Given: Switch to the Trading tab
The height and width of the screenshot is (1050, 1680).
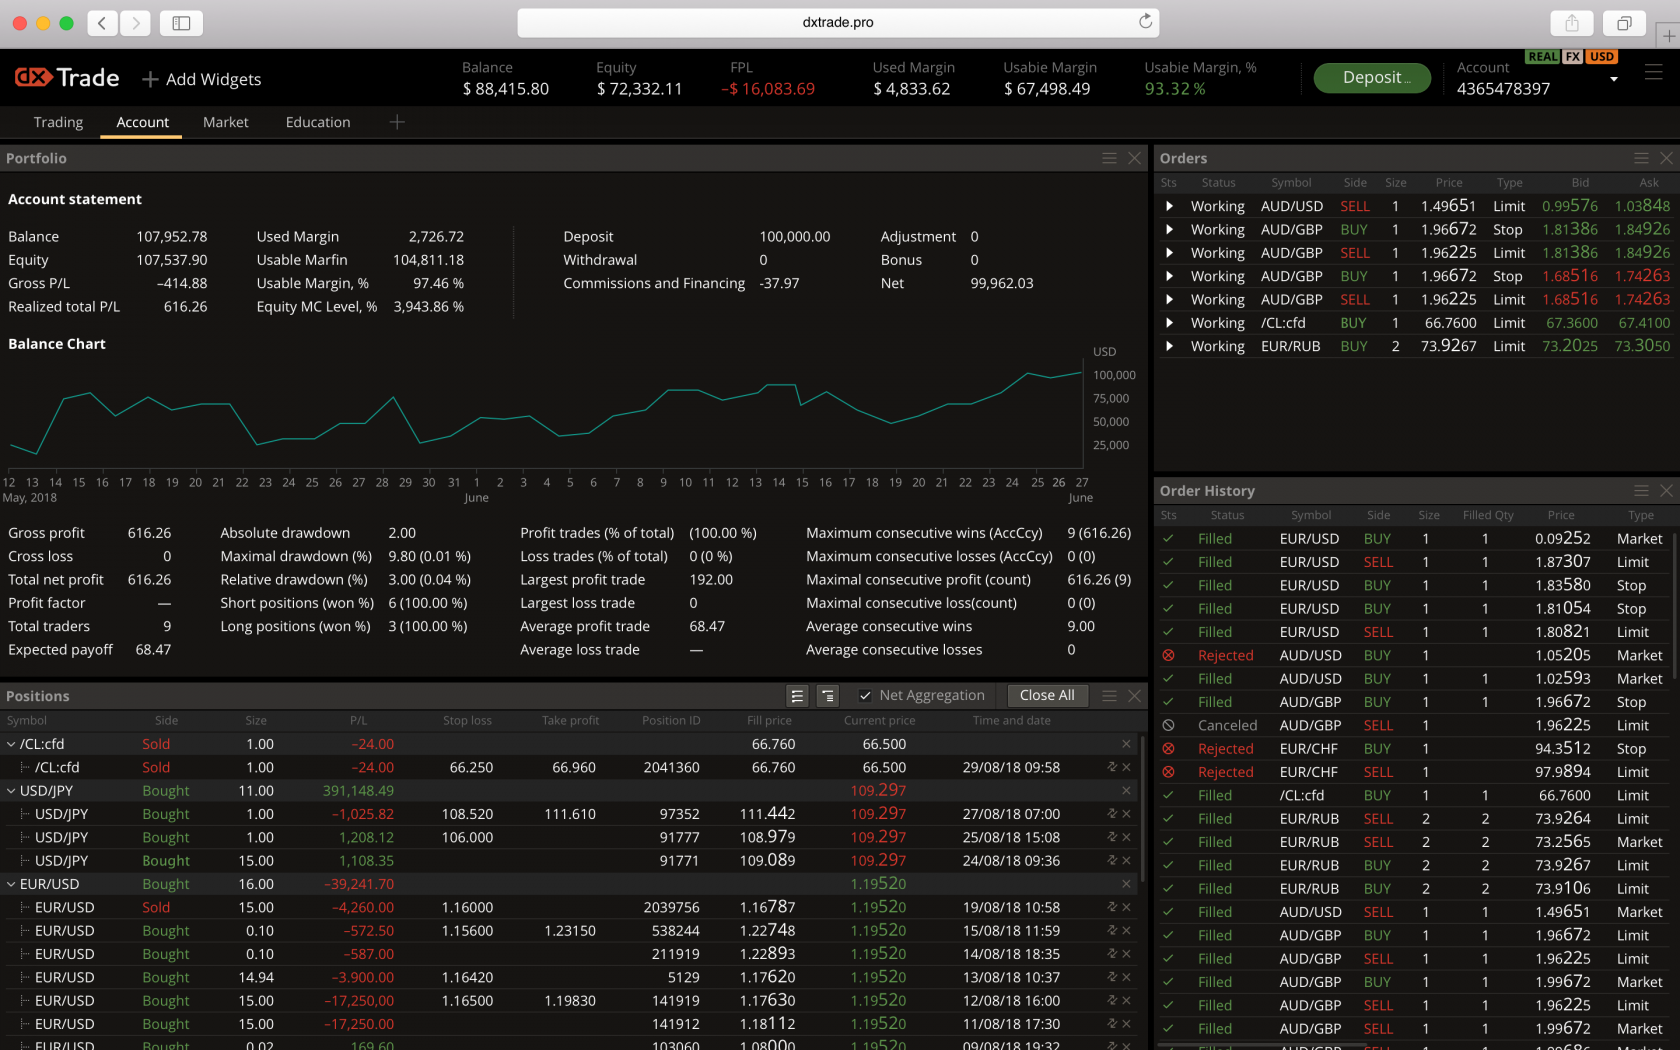Looking at the screenshot, I should click(57, 122).
